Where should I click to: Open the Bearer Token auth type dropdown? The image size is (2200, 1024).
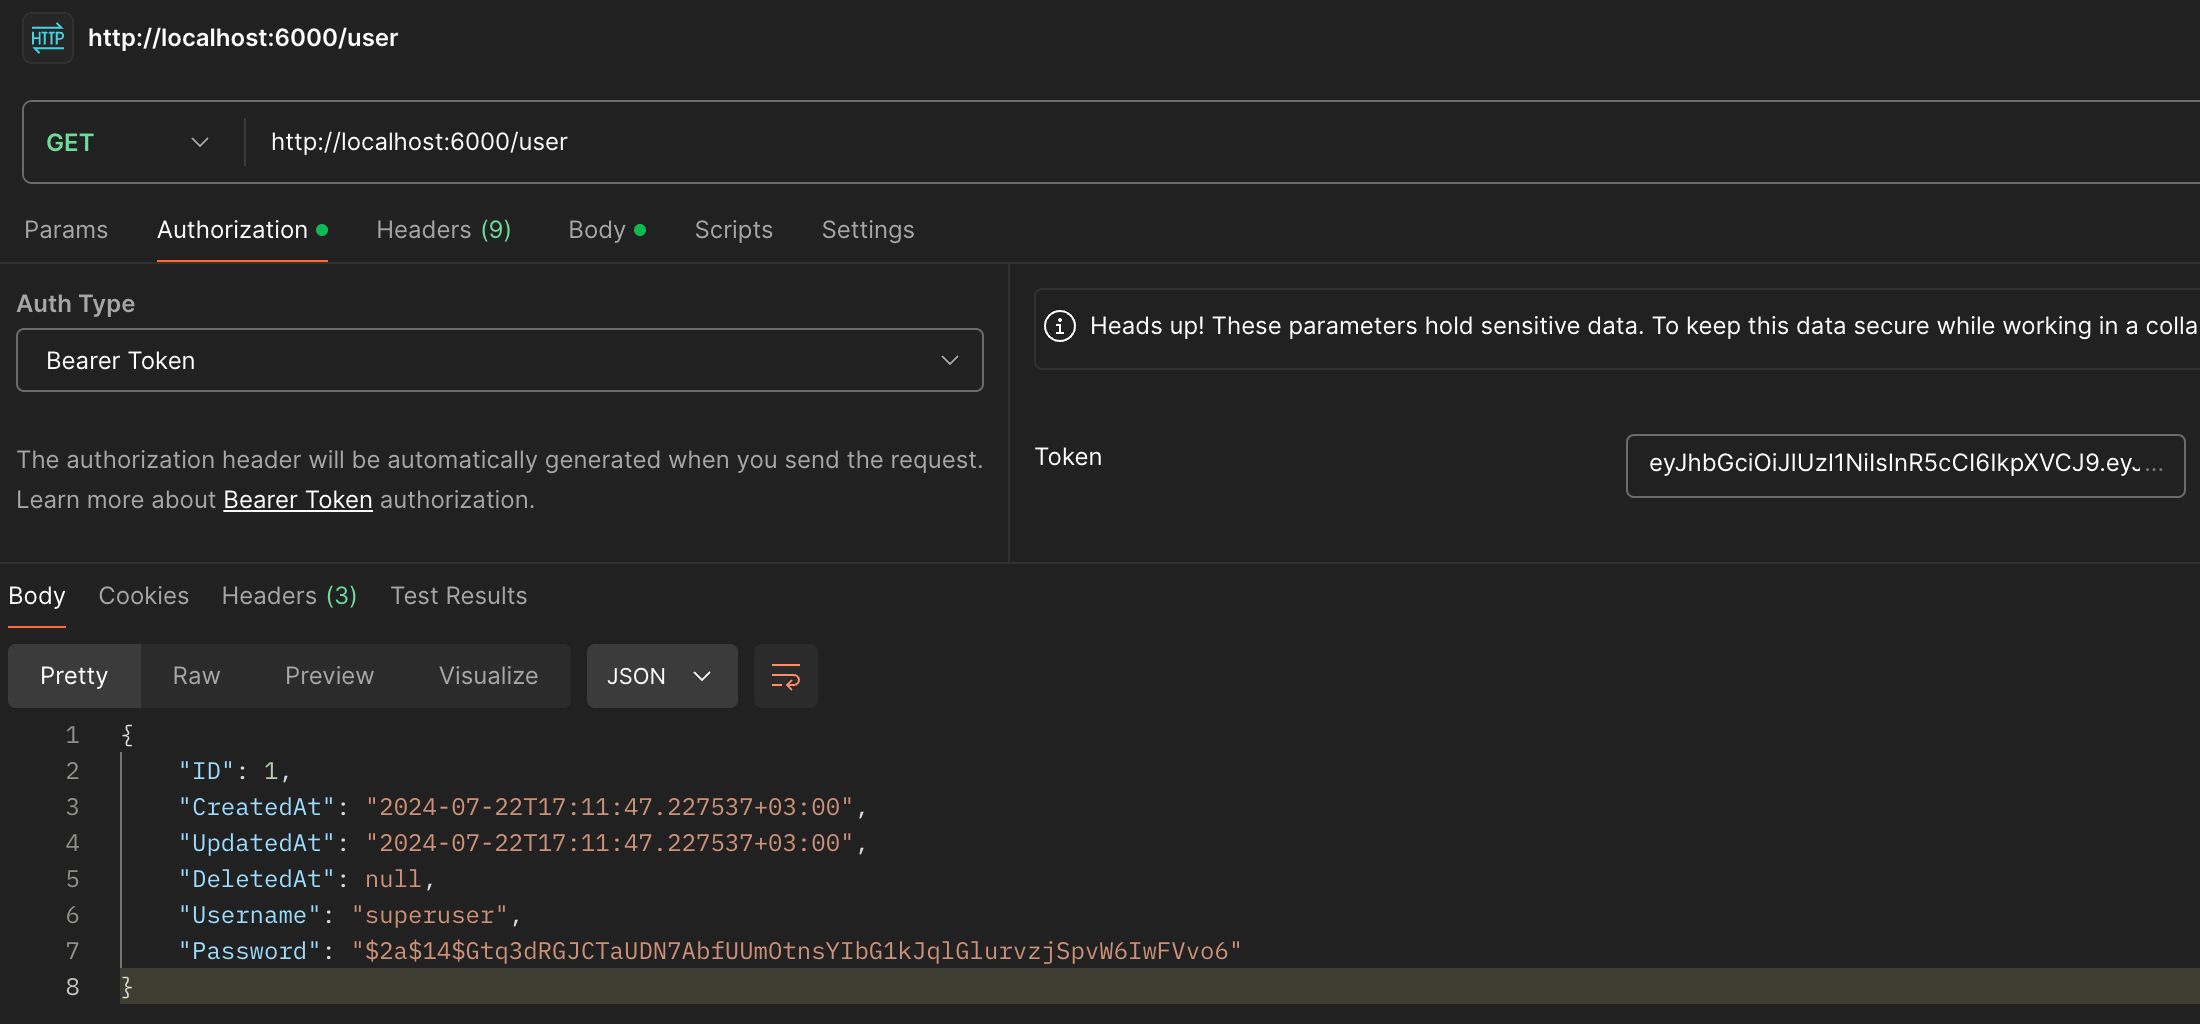pos(500,360)
